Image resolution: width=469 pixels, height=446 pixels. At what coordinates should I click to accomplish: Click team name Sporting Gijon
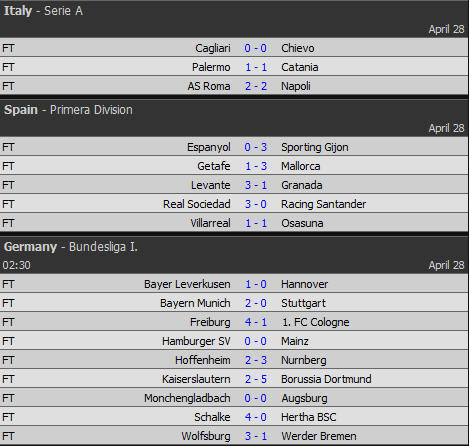tap(315, 147)
